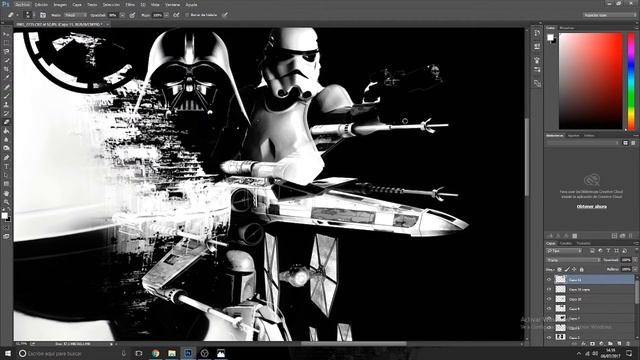
Task: Select the Hand tool
Action: pyautogui.click(x=6, y=193)
